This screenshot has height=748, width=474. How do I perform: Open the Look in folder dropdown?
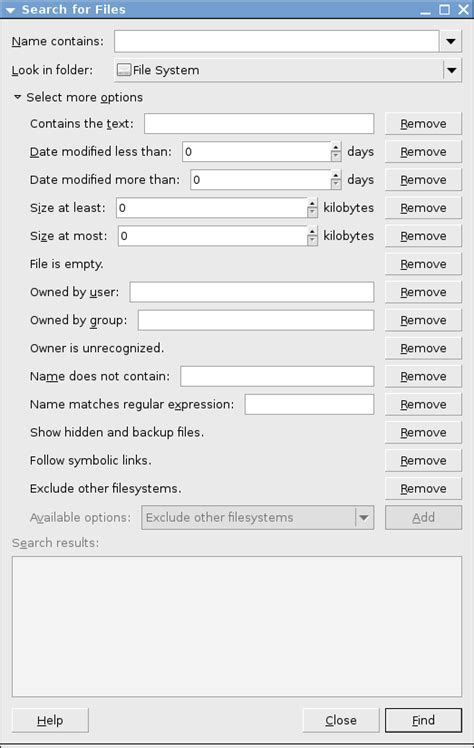[288, 70]
